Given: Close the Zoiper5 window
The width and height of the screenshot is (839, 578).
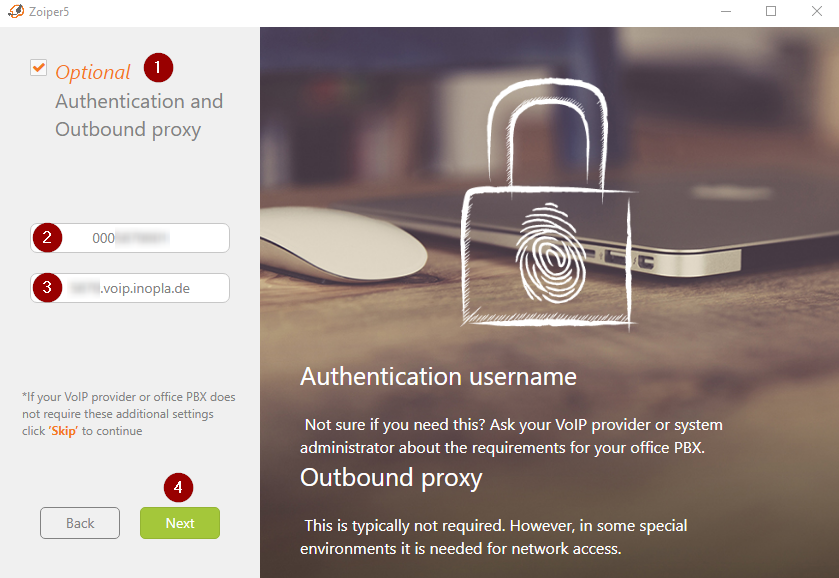Looking at the screenshot, I should pos(817,11).
